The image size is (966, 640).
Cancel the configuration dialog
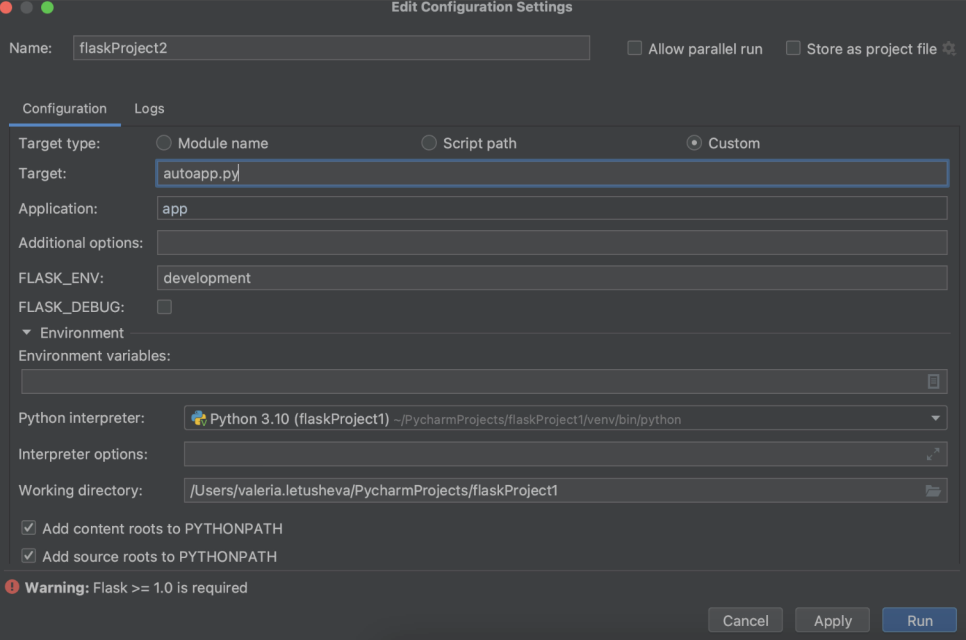(745, 621)
